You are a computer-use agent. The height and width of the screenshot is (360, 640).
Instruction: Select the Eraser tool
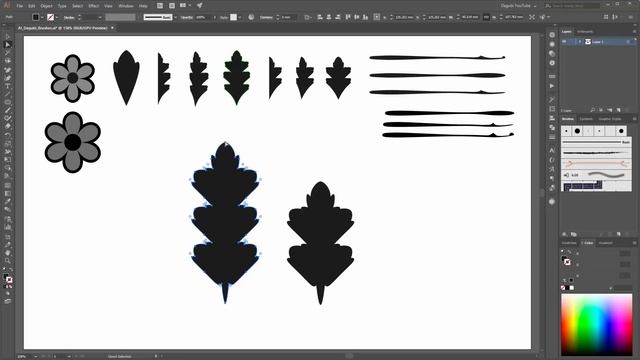(x=8, y=127)
